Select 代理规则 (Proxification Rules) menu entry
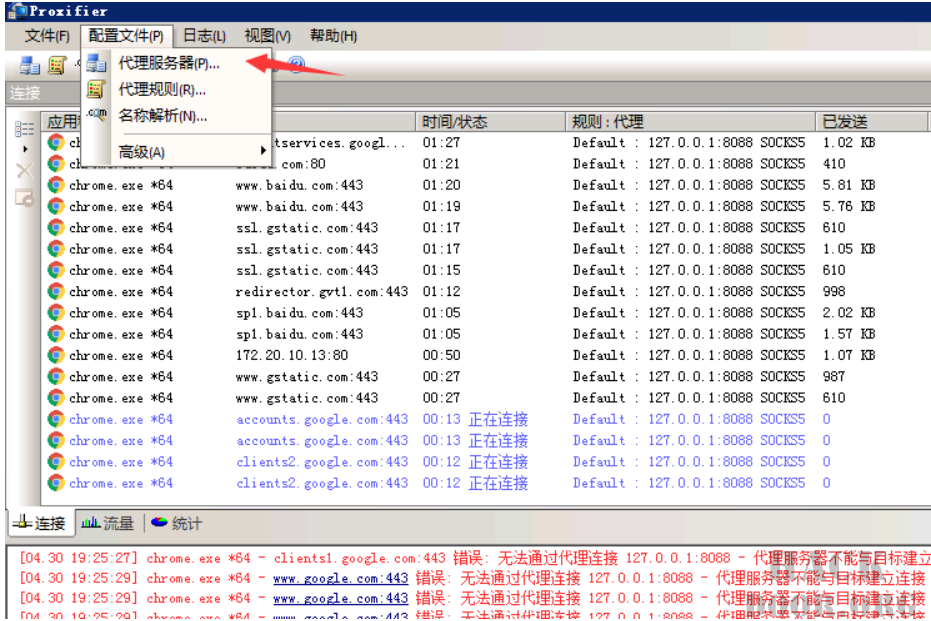The width and height of the screenshot is (931, 621). point(161,89)
